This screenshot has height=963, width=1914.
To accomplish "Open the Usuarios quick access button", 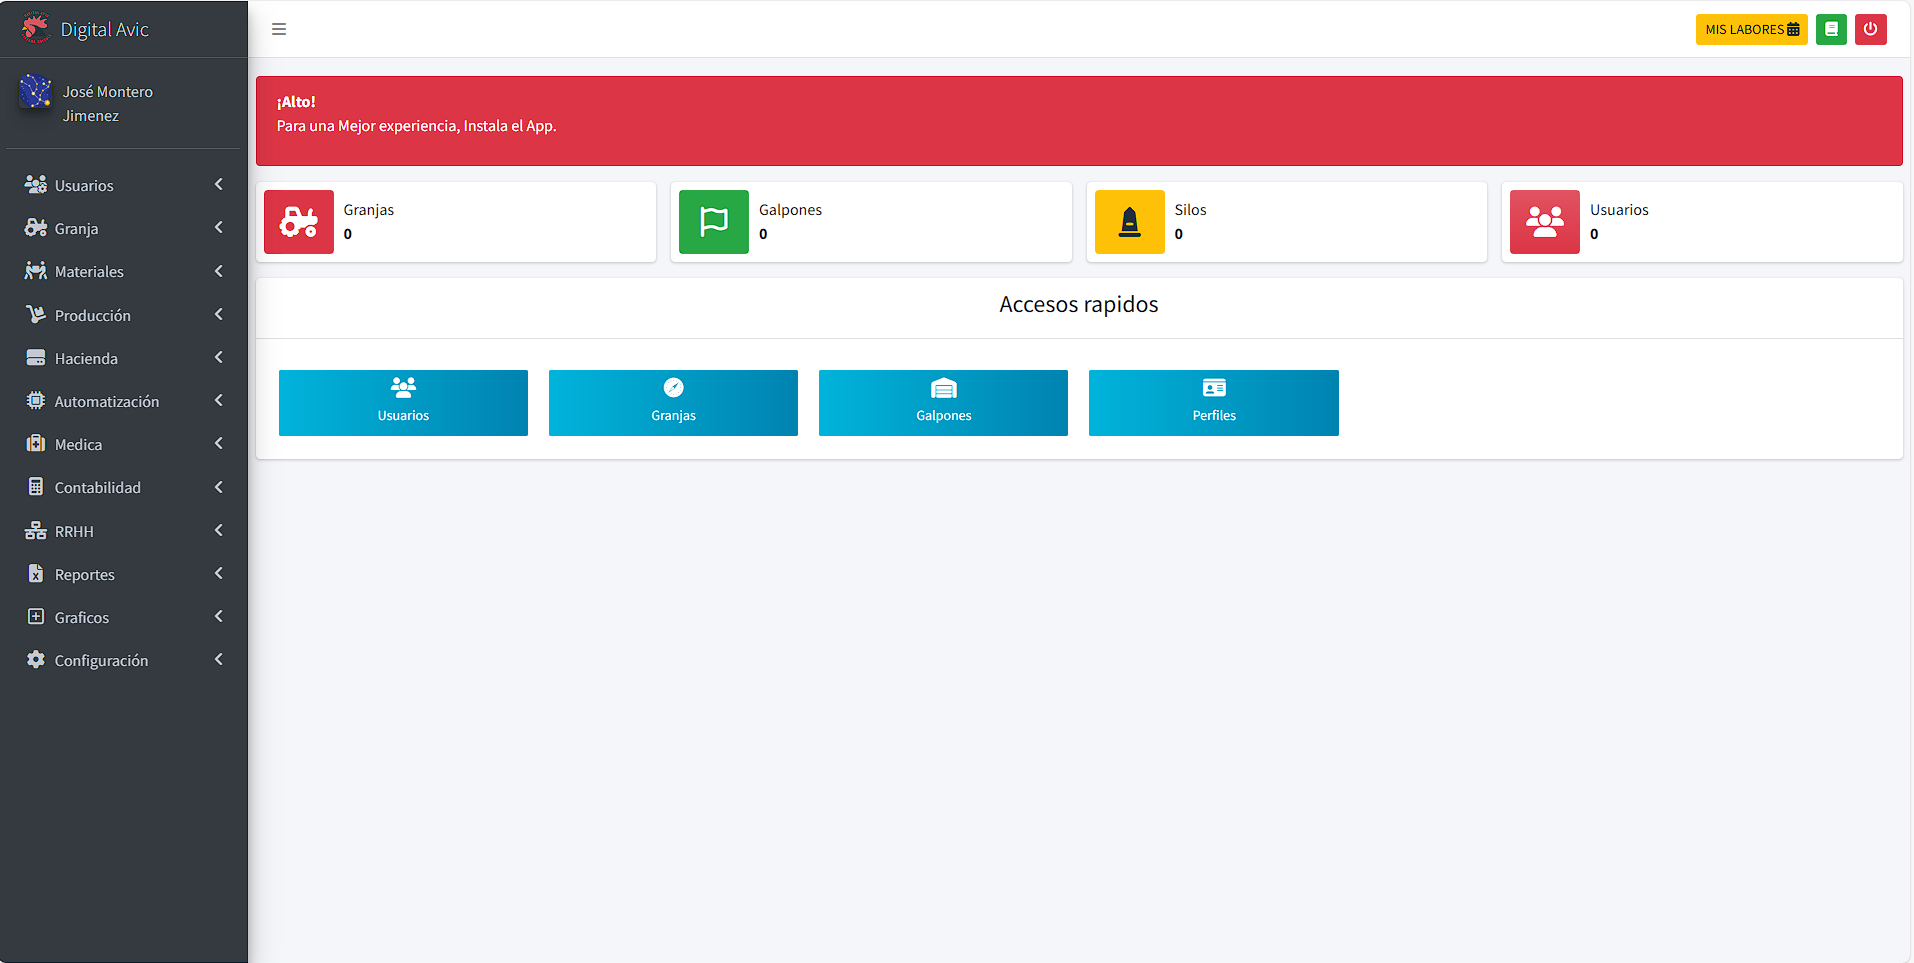I will 403,403.
